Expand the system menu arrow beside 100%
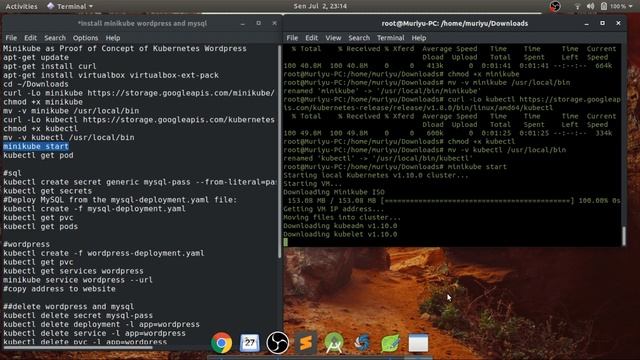 [631, 6]
